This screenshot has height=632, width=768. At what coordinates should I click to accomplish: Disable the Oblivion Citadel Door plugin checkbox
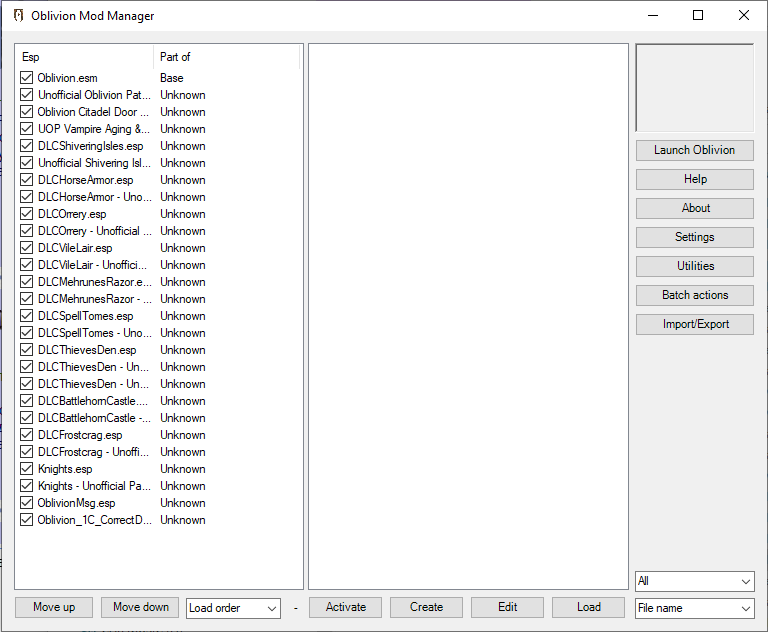point(26,112)
